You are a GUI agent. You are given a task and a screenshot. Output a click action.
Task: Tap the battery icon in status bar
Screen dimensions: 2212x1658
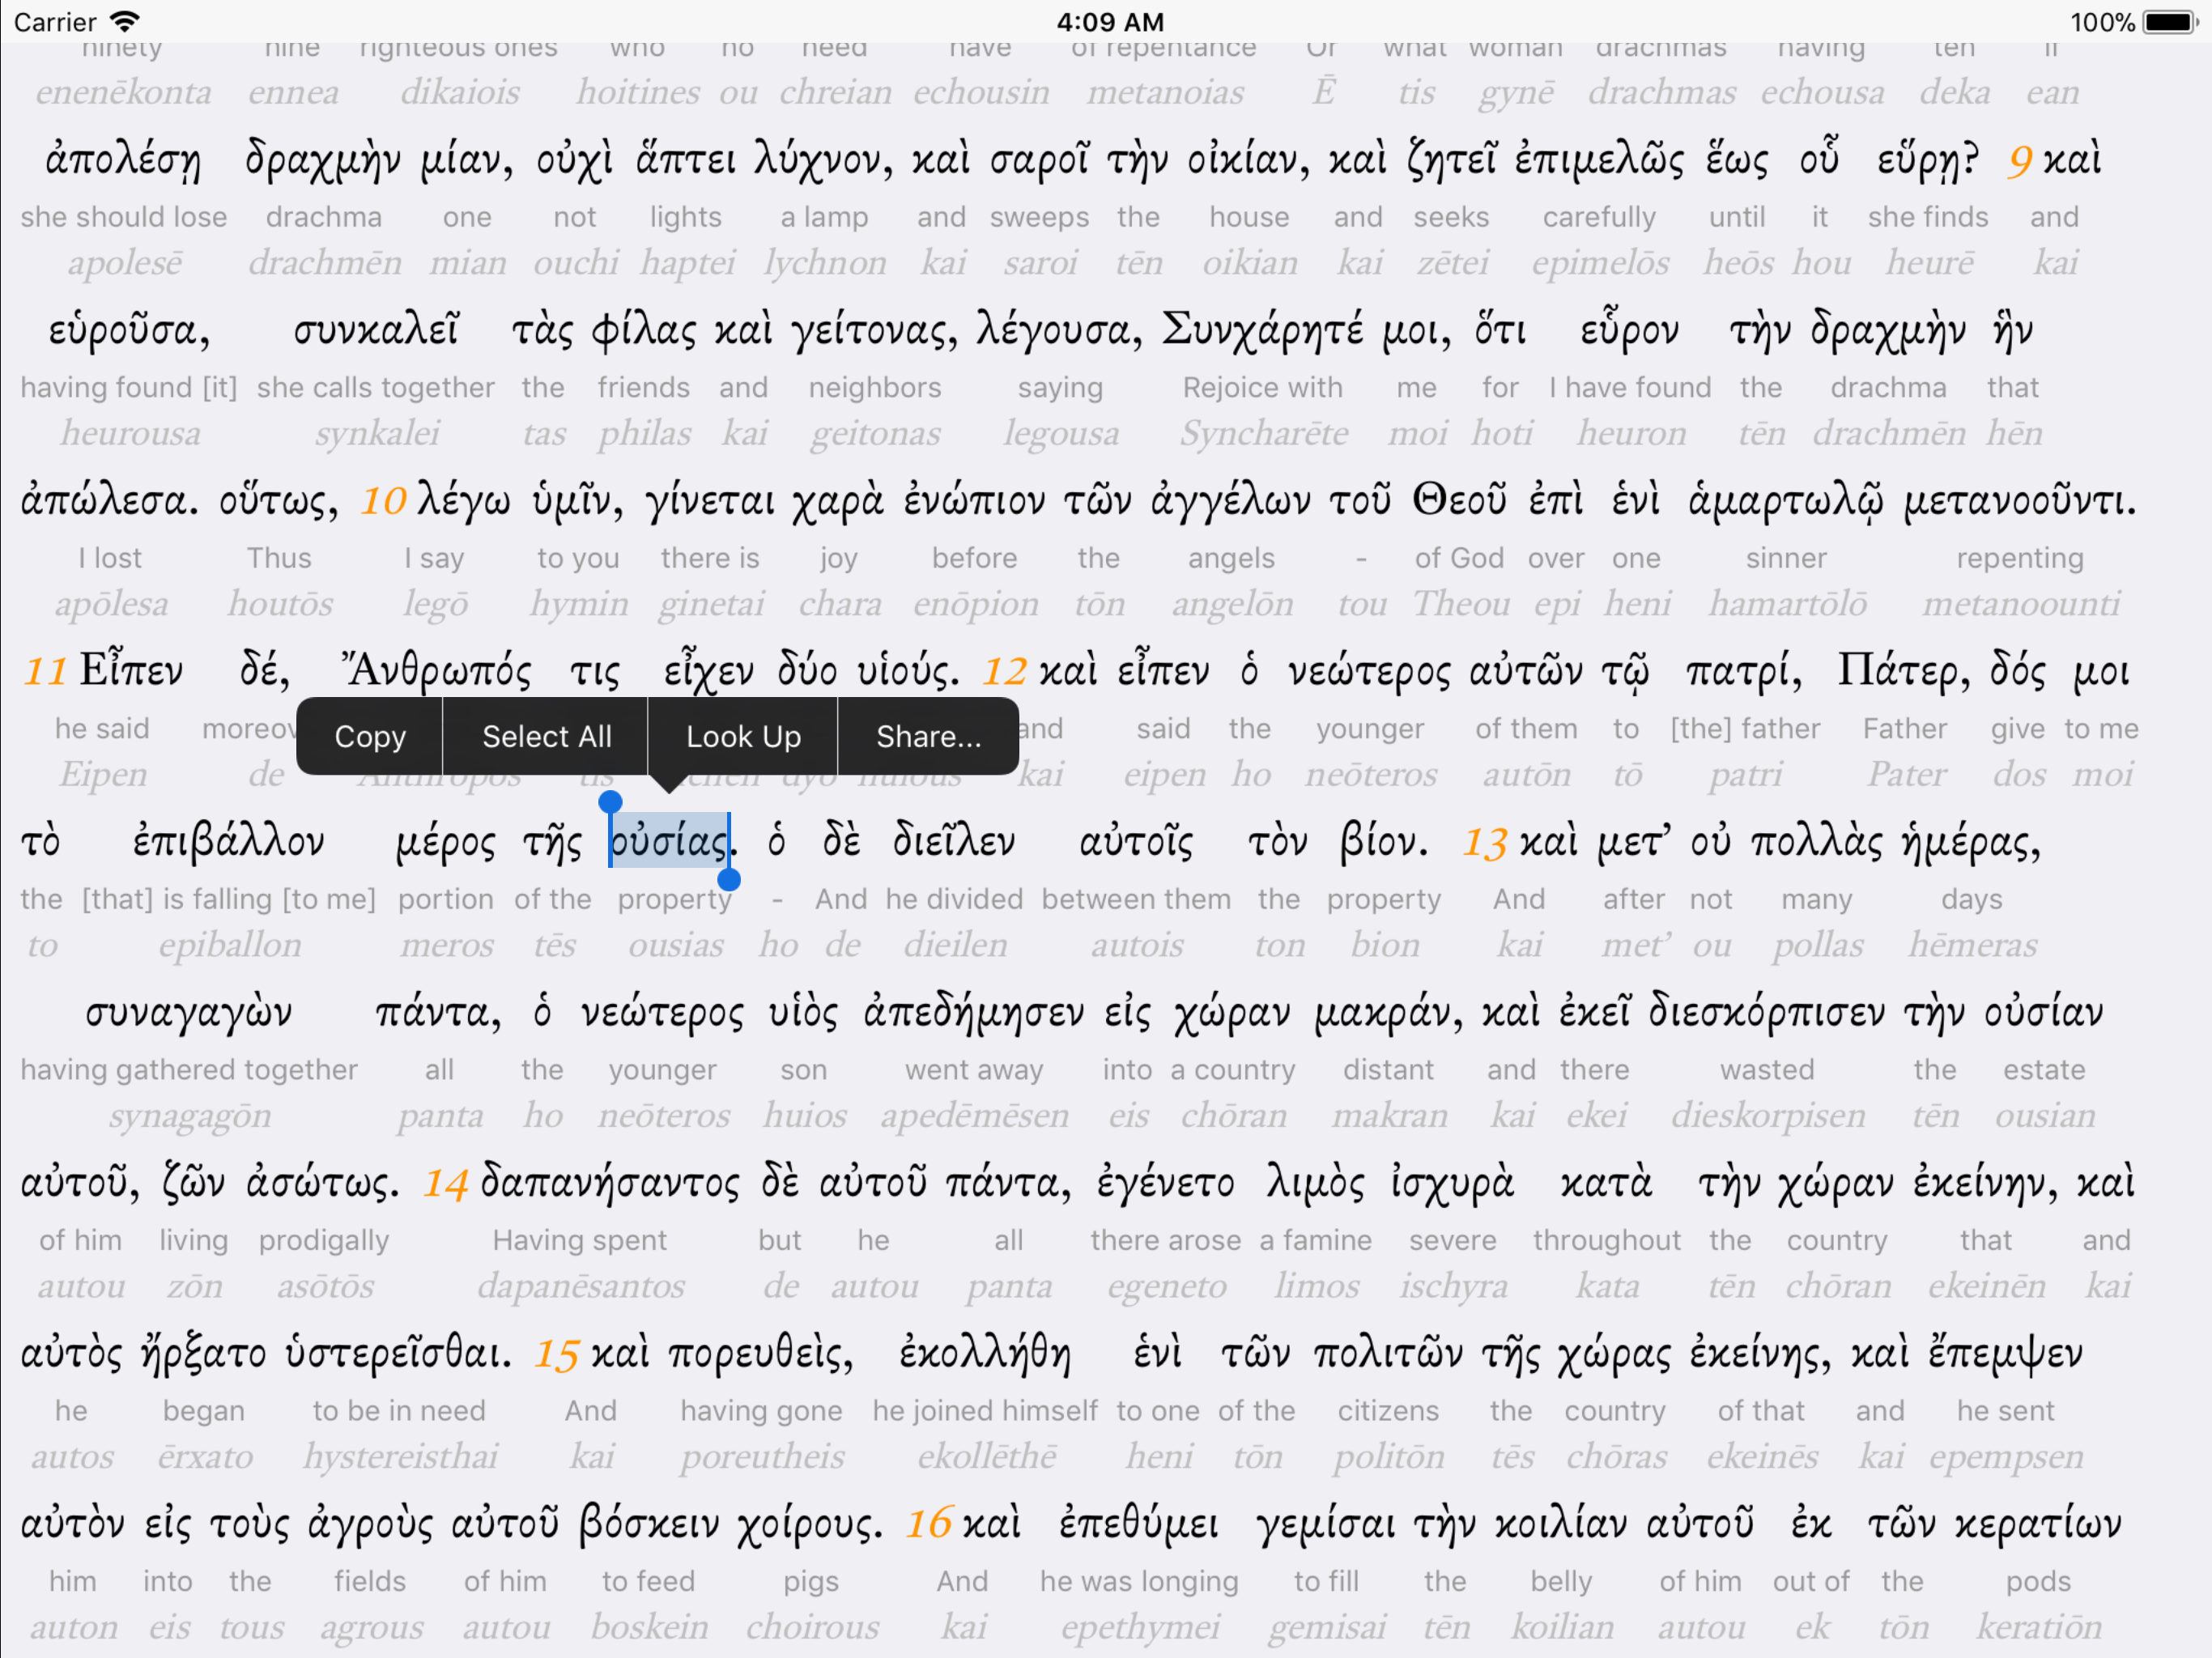2169,22
